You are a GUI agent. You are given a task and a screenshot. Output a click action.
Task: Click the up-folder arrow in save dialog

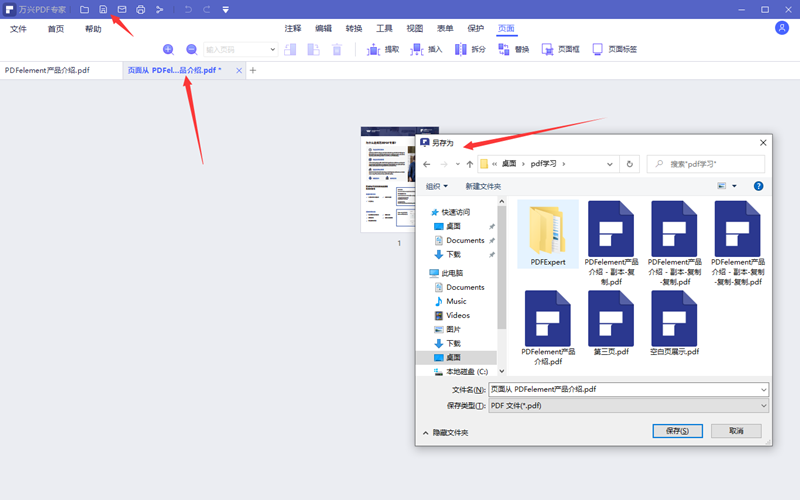click(x=470, y=163)
